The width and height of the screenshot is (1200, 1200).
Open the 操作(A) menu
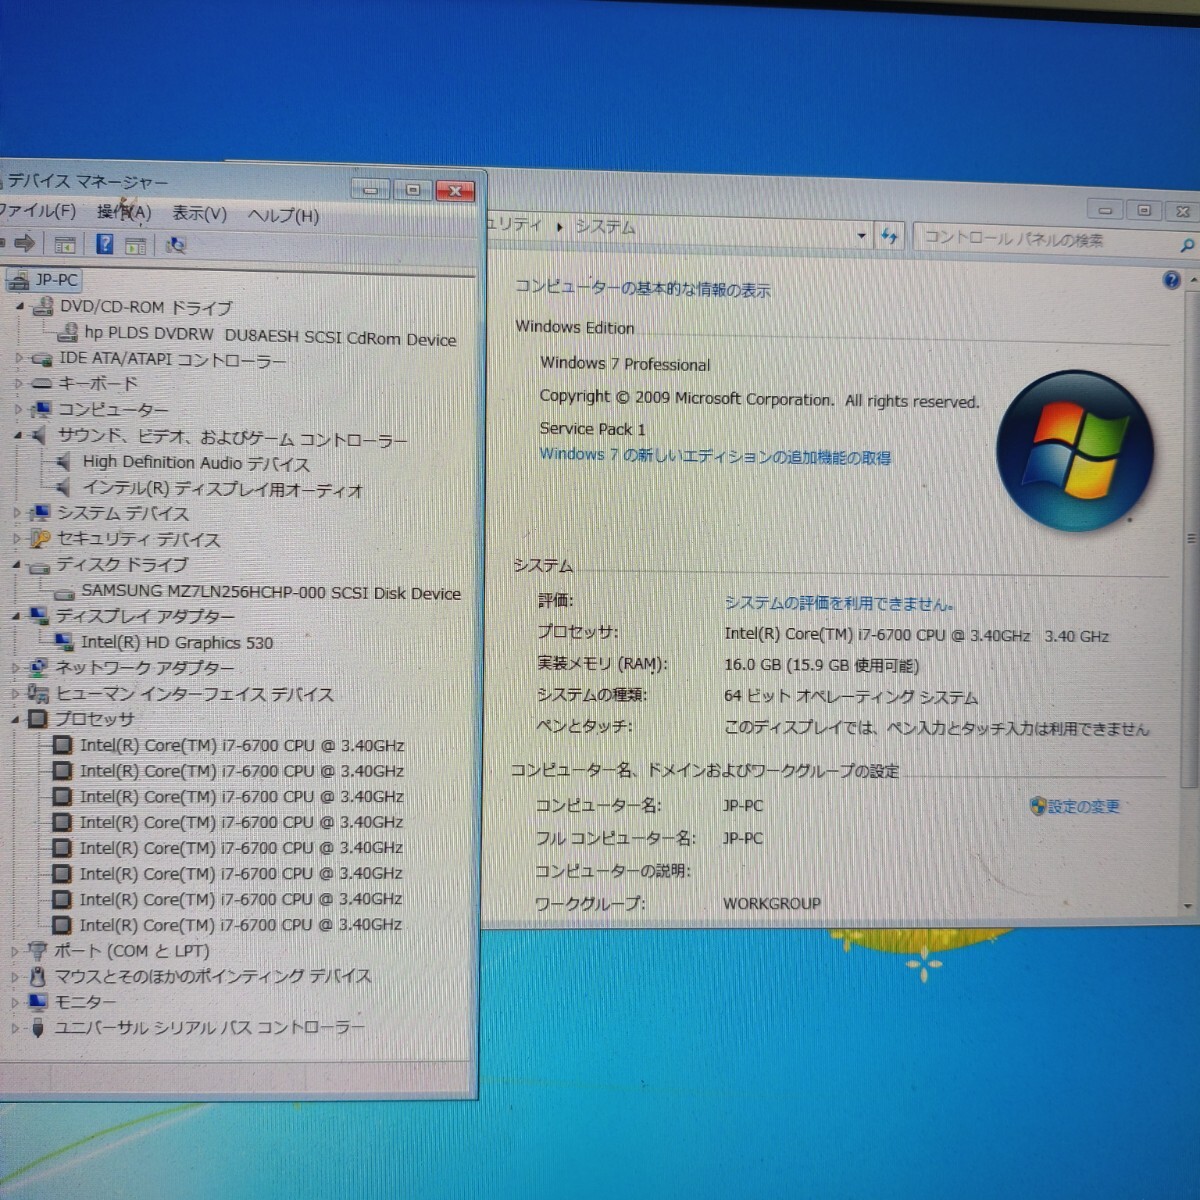pyautogui.click(x=123, y=211)
